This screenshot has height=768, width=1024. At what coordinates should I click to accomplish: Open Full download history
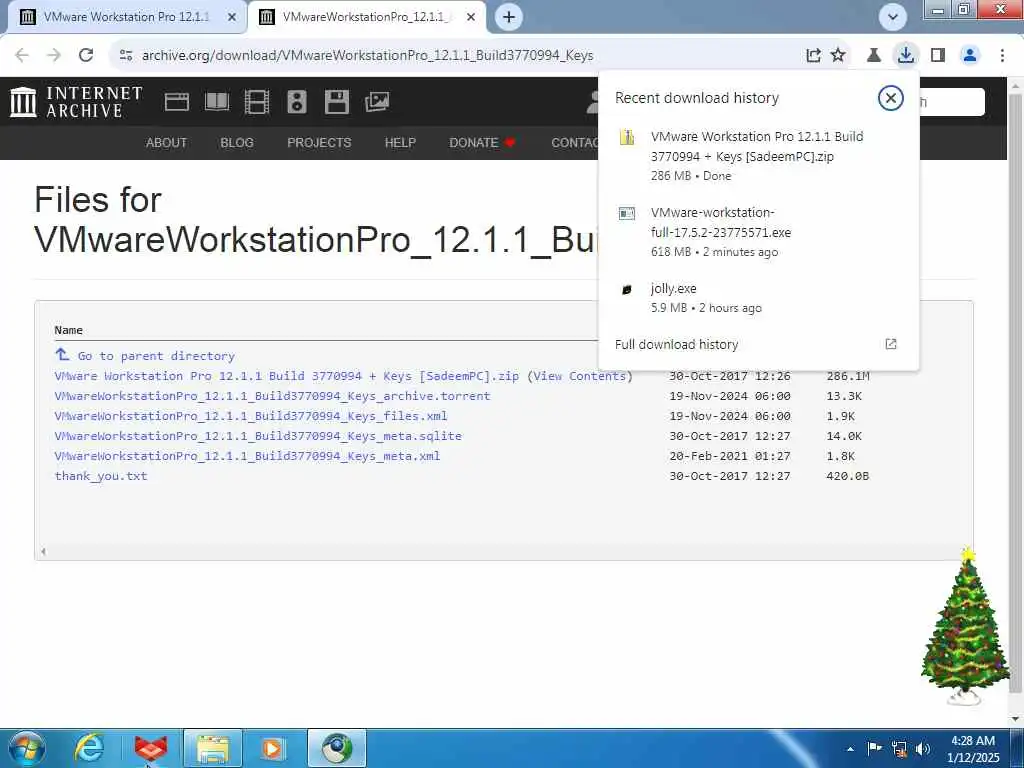click(x=758, y=344)
